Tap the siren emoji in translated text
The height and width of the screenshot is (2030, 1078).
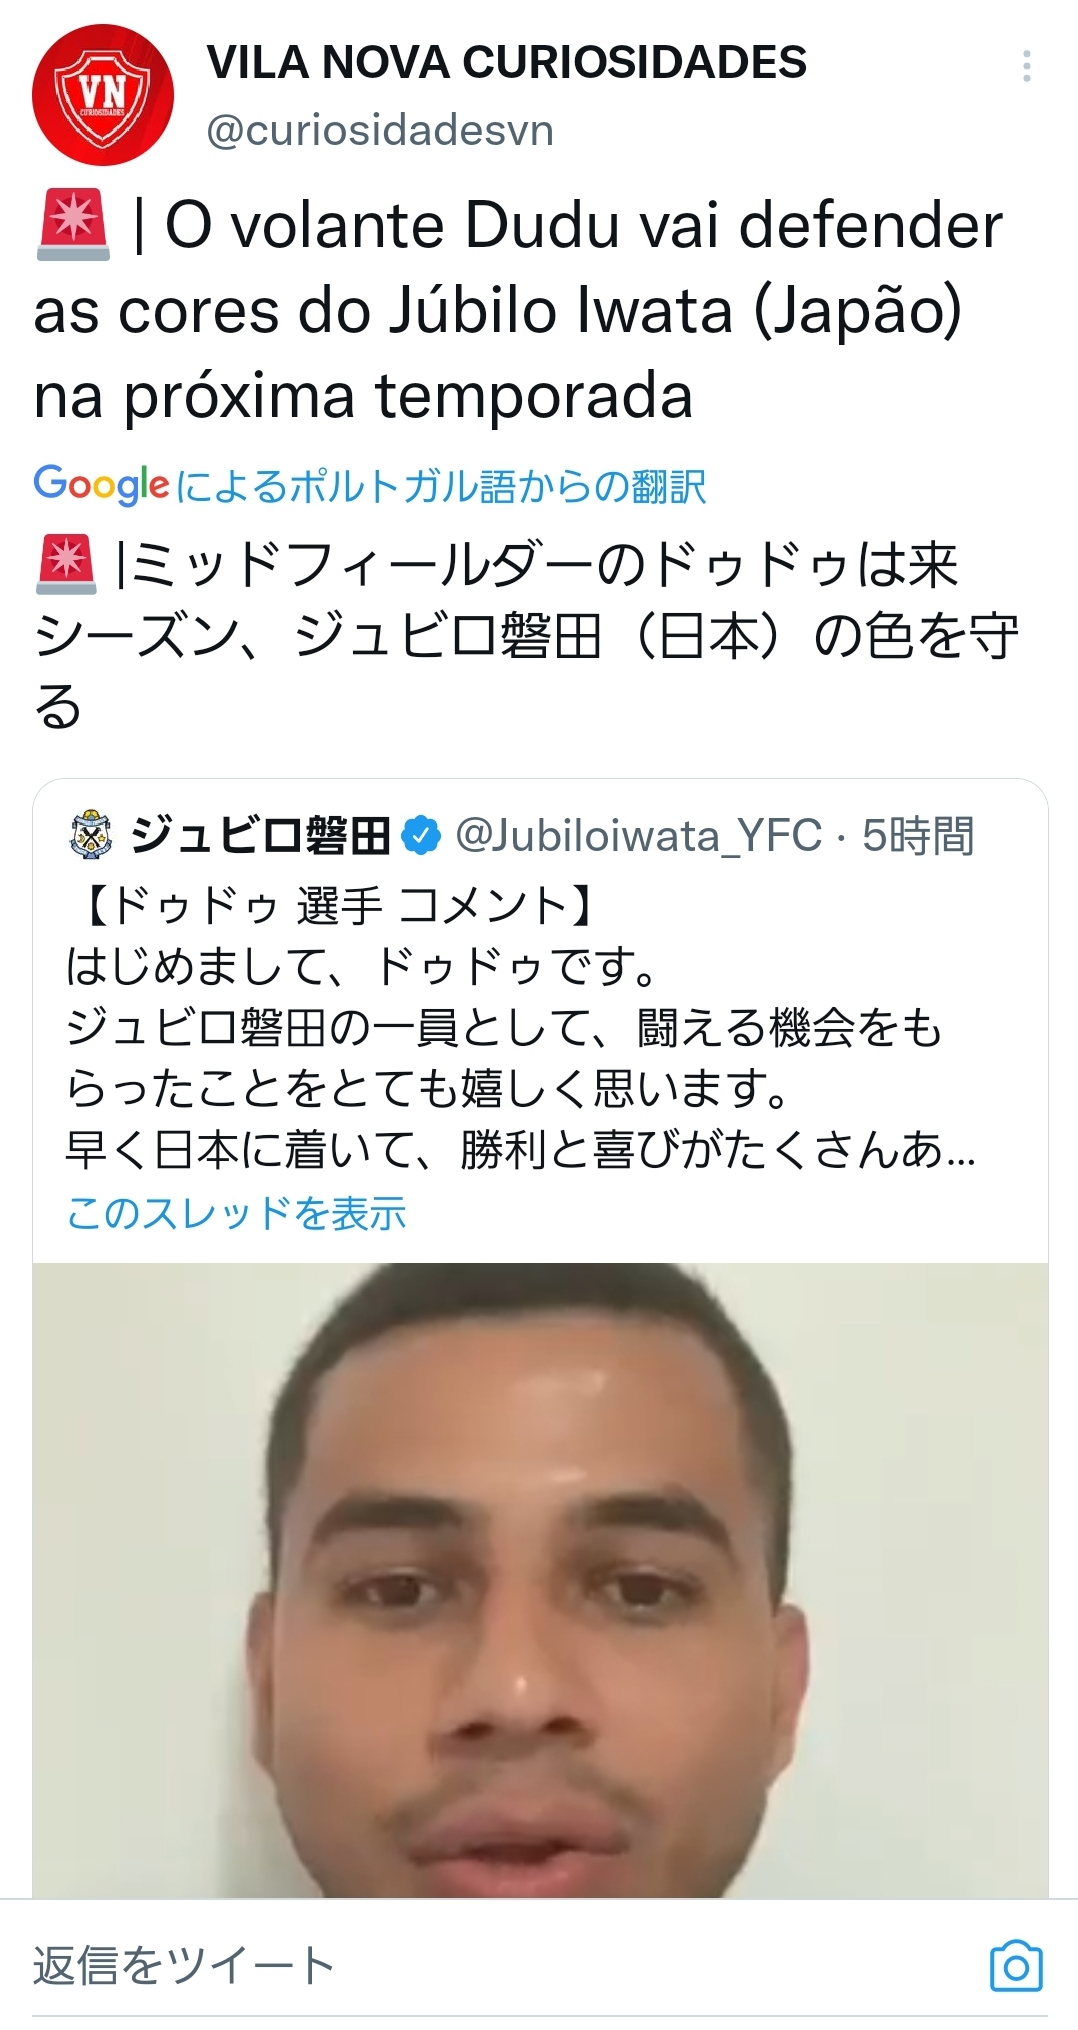tap(67, 564)
